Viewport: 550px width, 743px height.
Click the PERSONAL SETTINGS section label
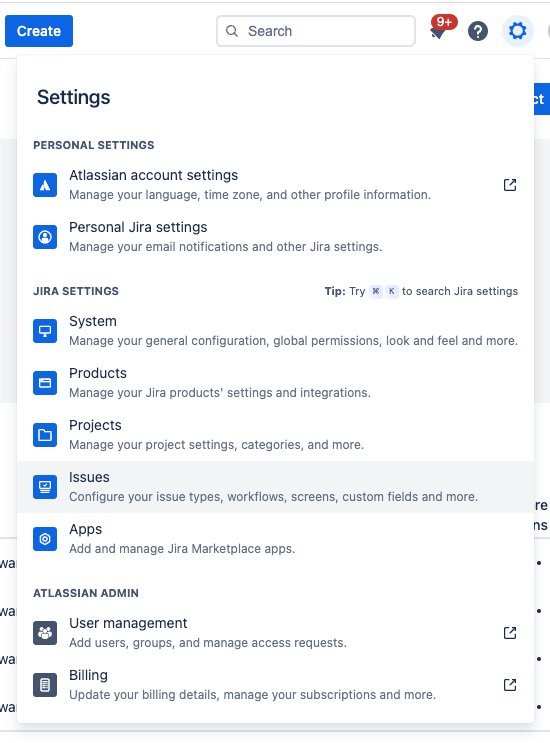tap(94, 145)
